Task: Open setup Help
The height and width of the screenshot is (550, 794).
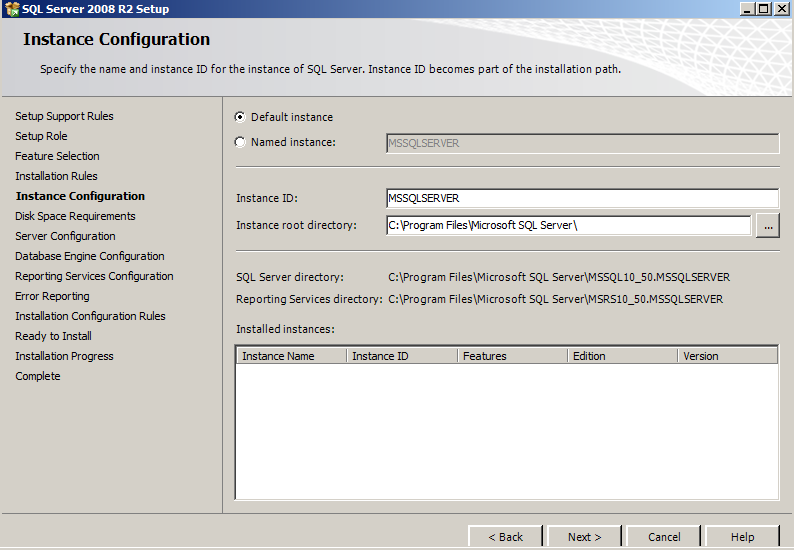Action: click(742, 537)
